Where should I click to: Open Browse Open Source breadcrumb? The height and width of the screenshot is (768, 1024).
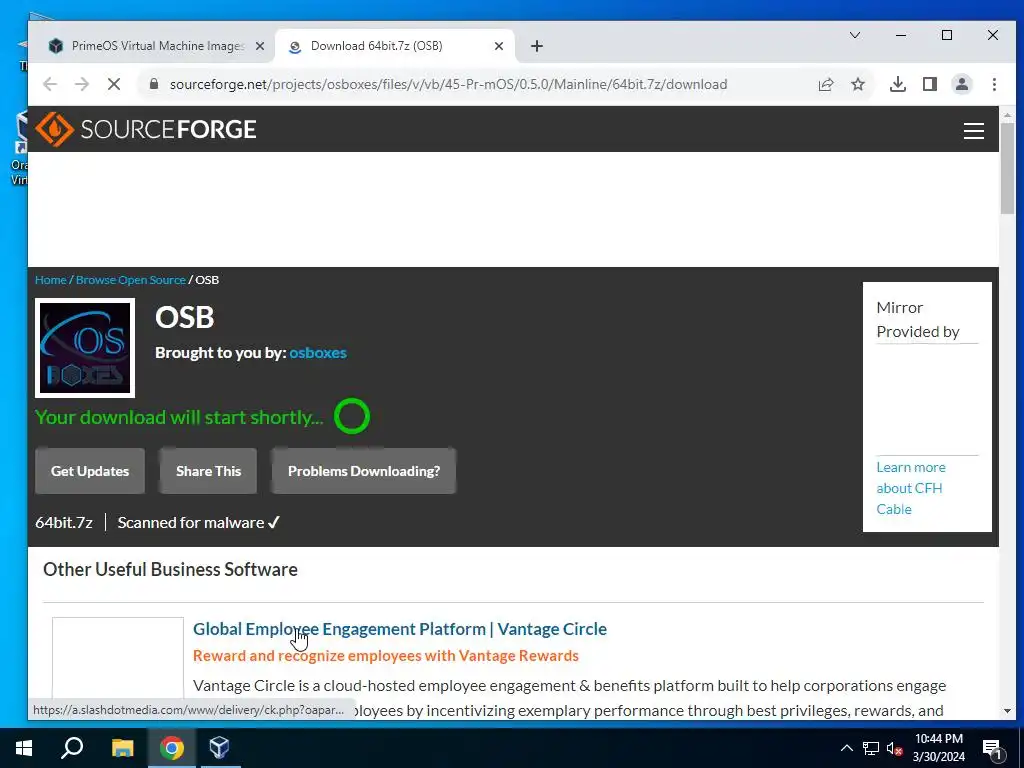coord(131,280)
